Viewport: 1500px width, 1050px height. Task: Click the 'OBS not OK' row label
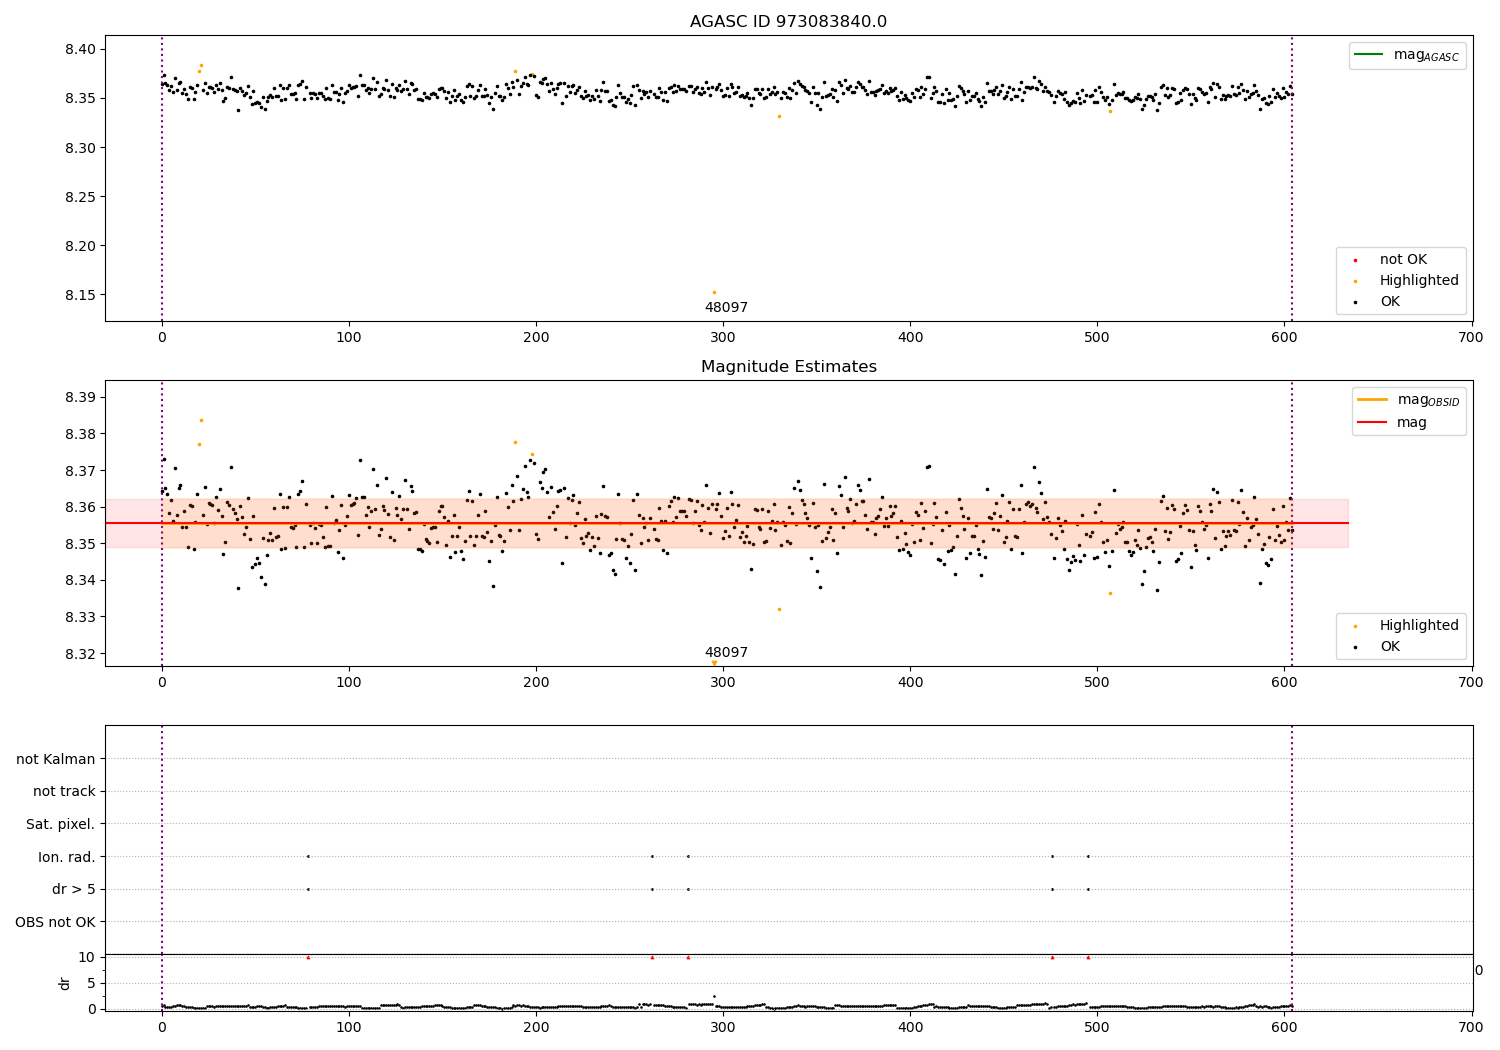click(56, 922)
